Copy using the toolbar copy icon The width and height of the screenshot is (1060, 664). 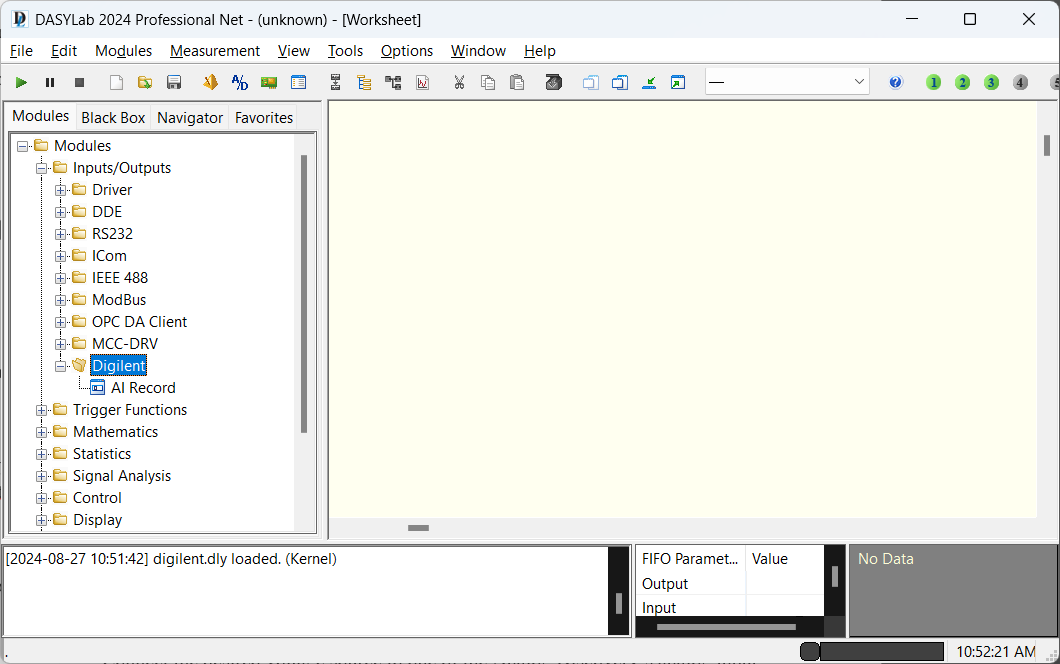pos(488,82)
